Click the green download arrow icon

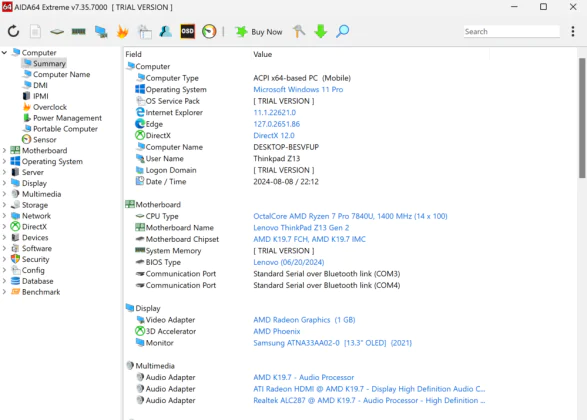click(x=320, y=31)
